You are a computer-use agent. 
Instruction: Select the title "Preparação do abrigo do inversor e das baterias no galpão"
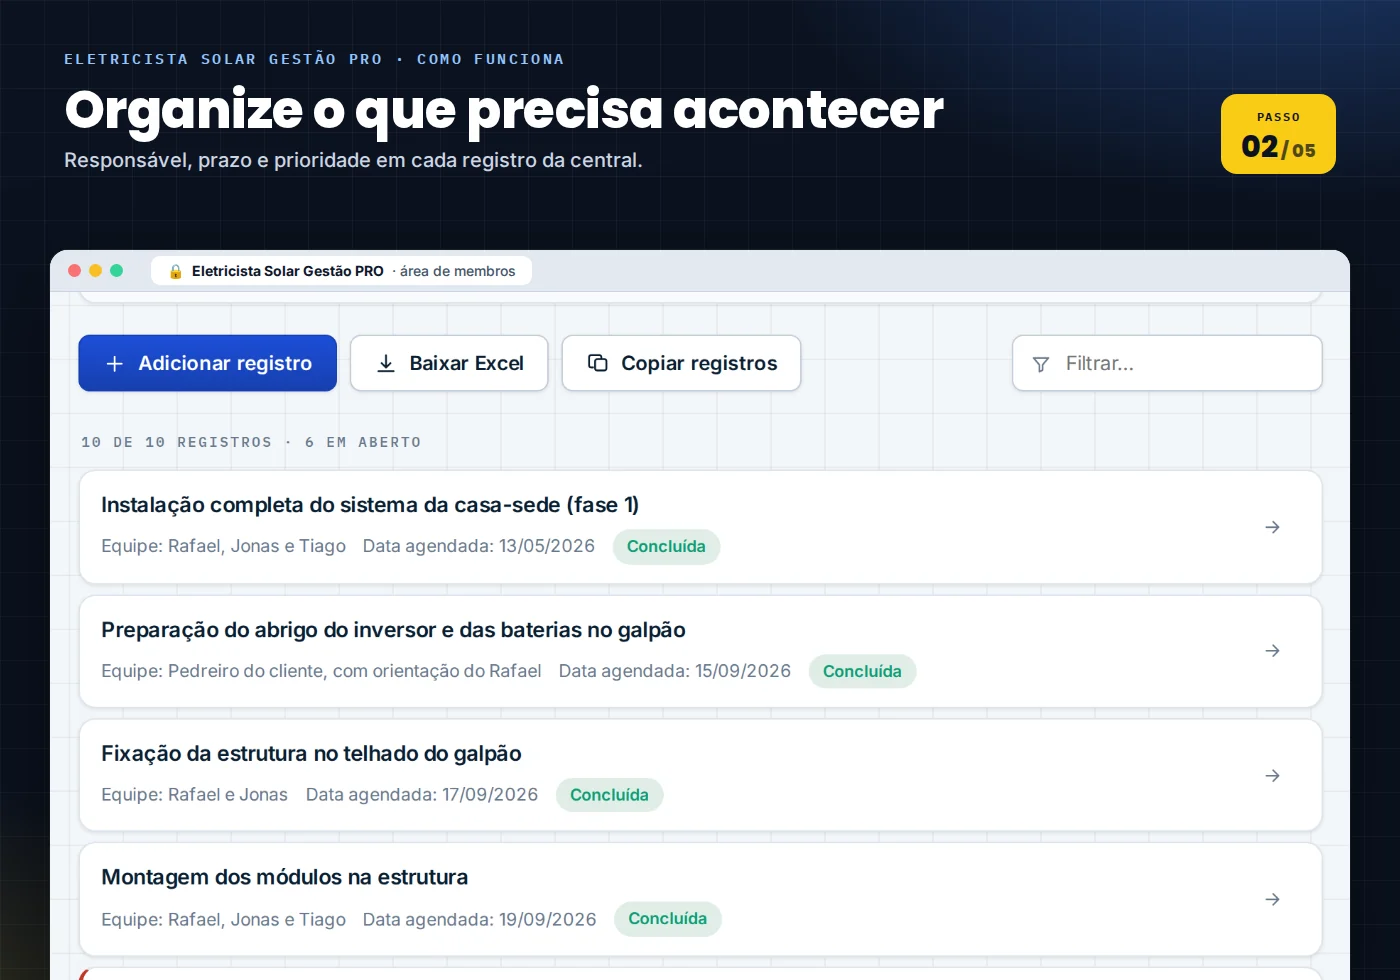393,630
